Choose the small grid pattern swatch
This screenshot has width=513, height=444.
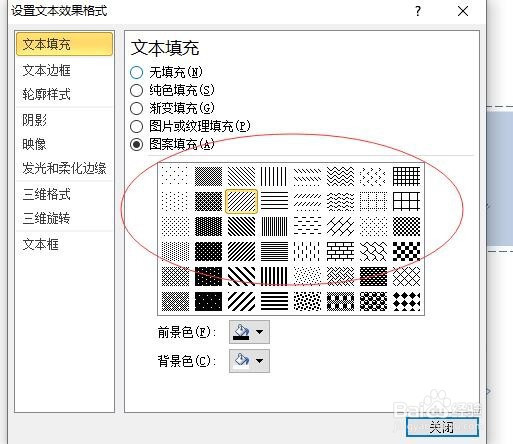pyautogui.click(x=406, y=176)
